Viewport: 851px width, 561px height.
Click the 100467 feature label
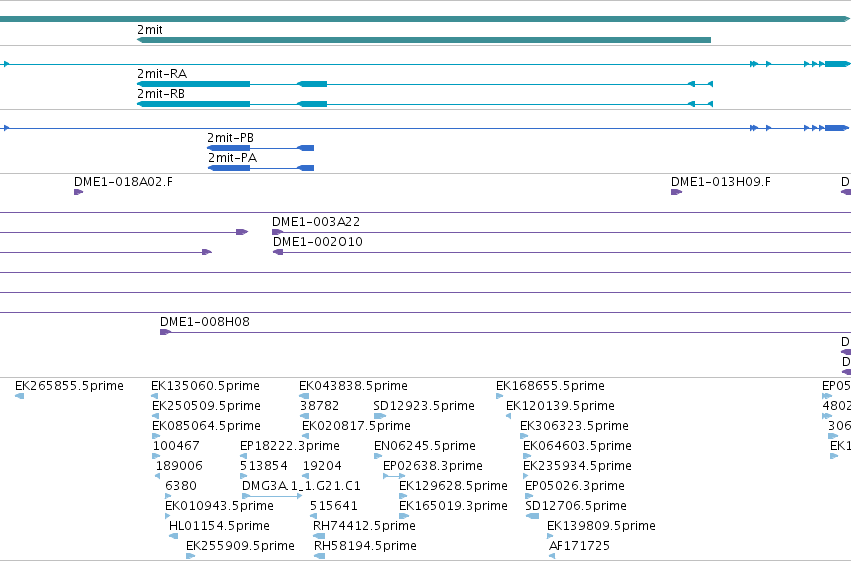[x=176, y=446]
